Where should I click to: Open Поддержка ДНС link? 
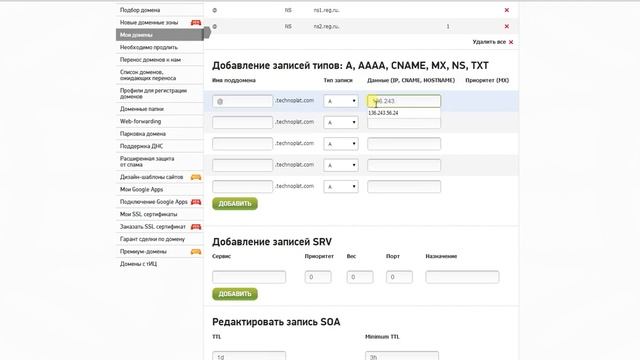click(x=141, y=146)
